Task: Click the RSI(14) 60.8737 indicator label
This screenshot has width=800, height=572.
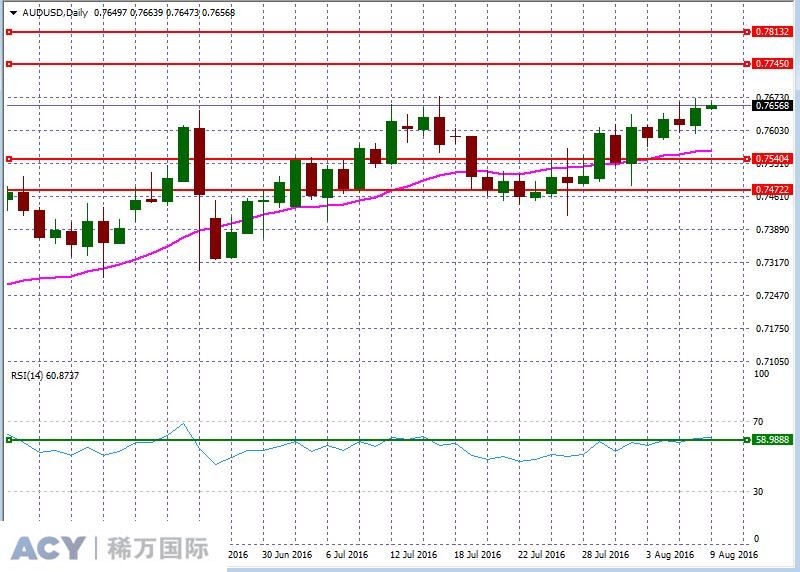Action: click(45, 376)
